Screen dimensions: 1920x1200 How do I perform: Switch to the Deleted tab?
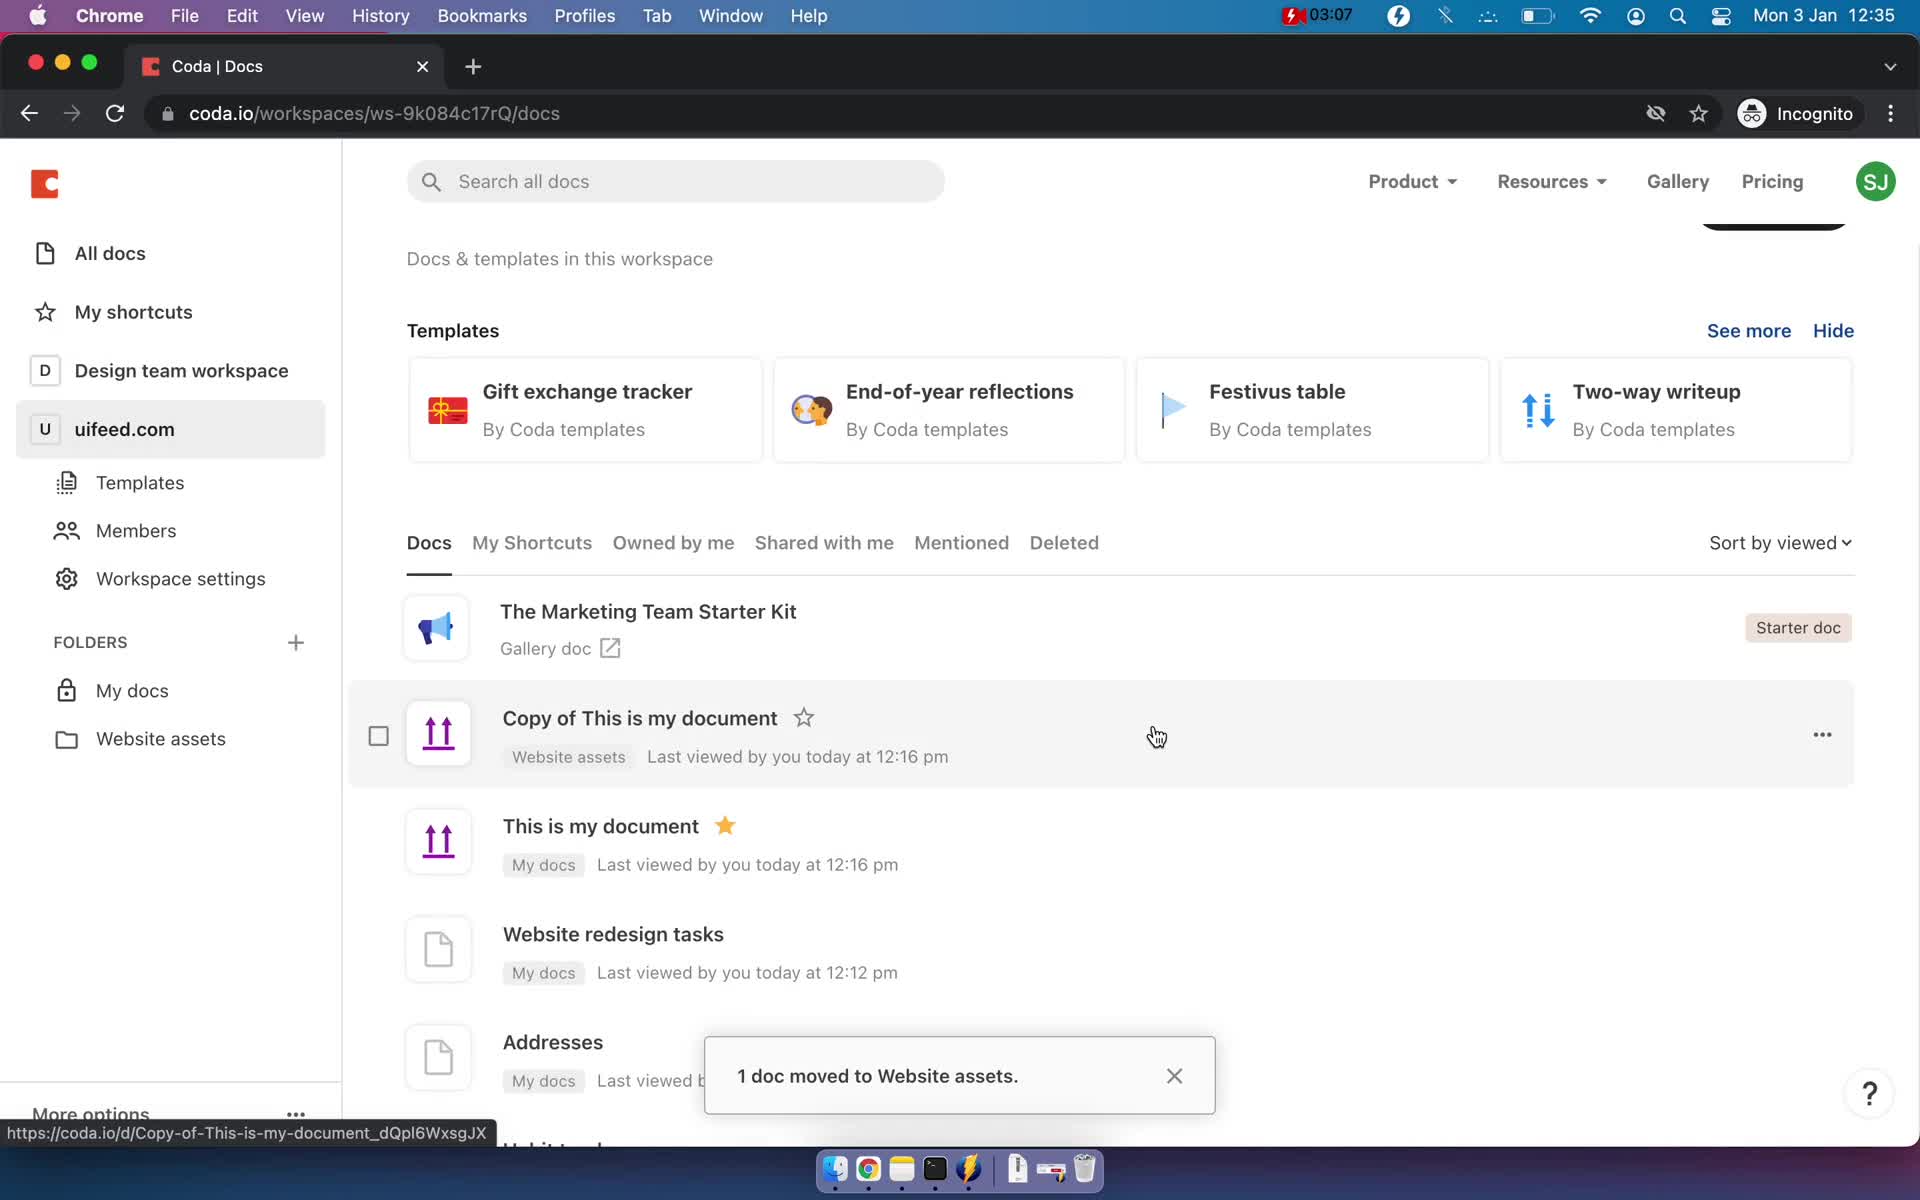tap(1064, 543)
